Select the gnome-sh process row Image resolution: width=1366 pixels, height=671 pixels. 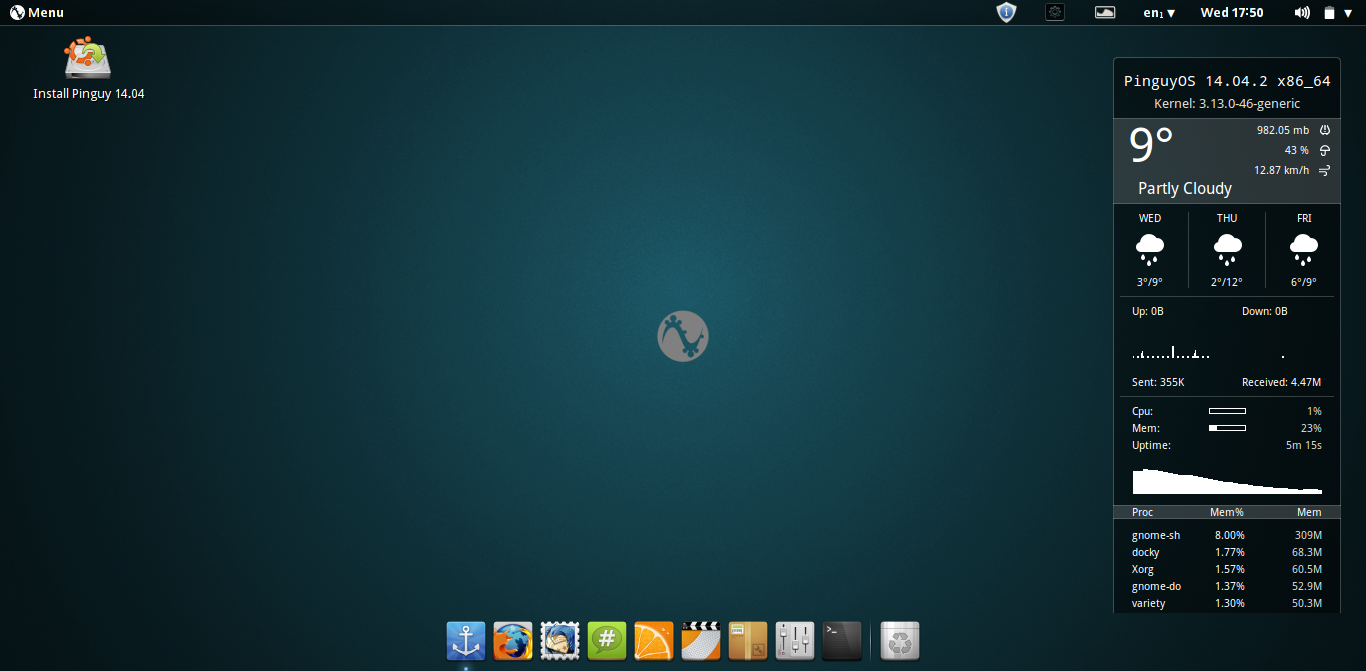tap(1227, 535)
